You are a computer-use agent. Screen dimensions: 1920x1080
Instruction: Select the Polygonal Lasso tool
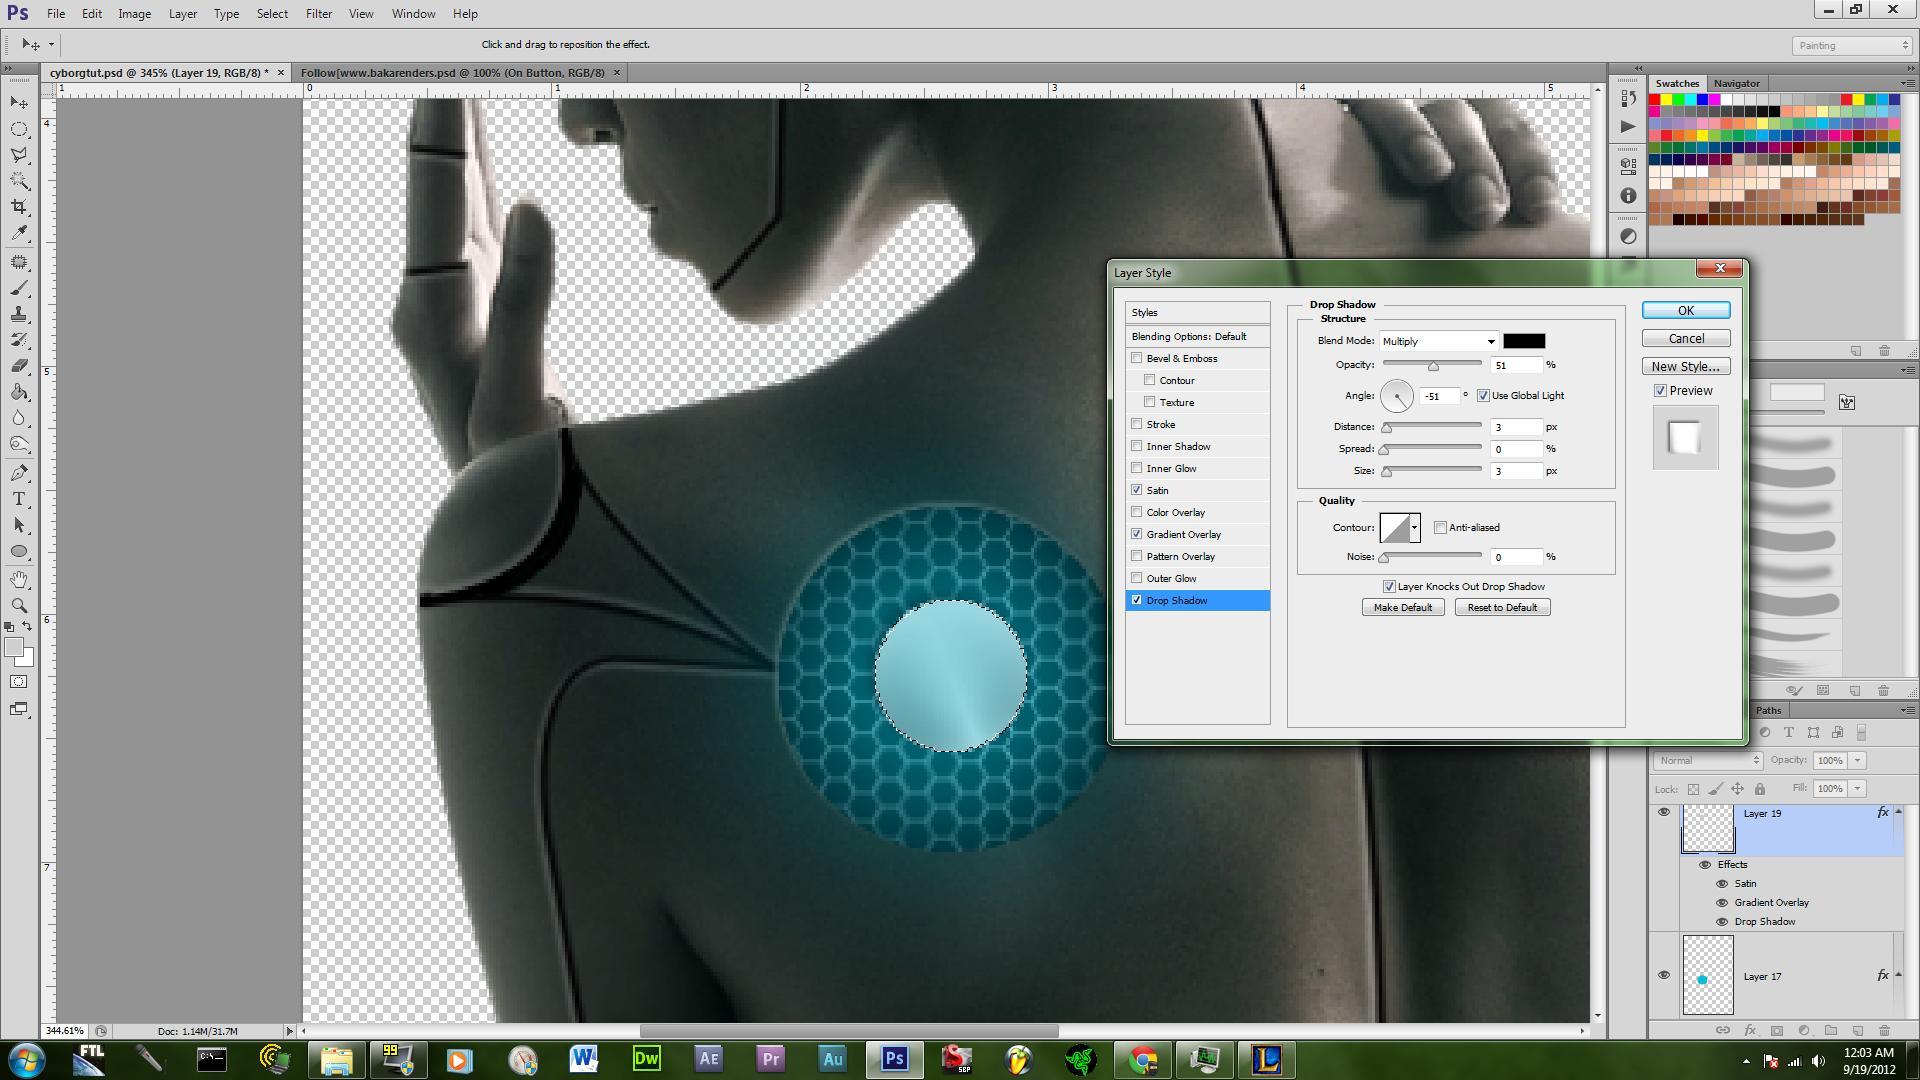click(x=19, y=155)
